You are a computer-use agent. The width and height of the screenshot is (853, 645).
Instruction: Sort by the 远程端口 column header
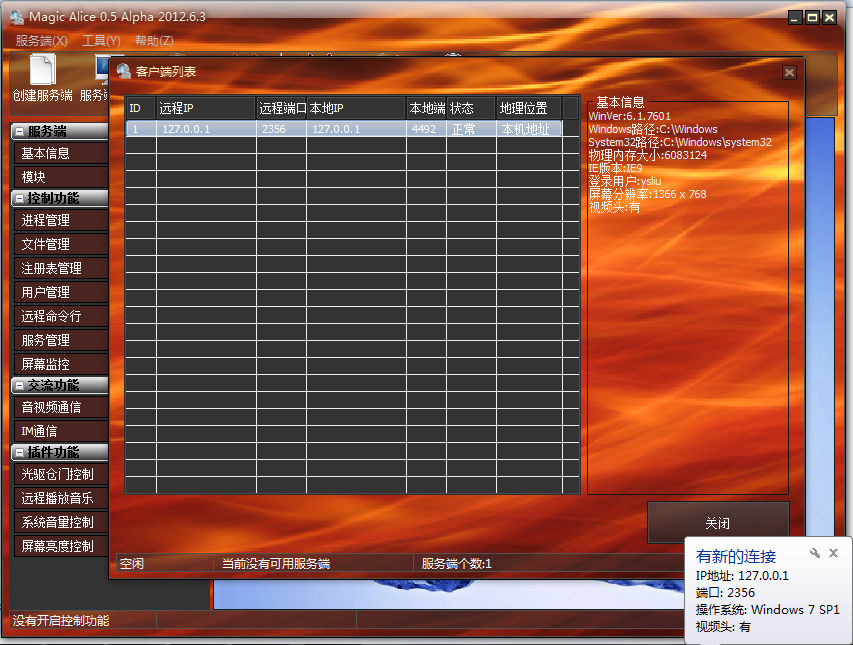[281, 108]
